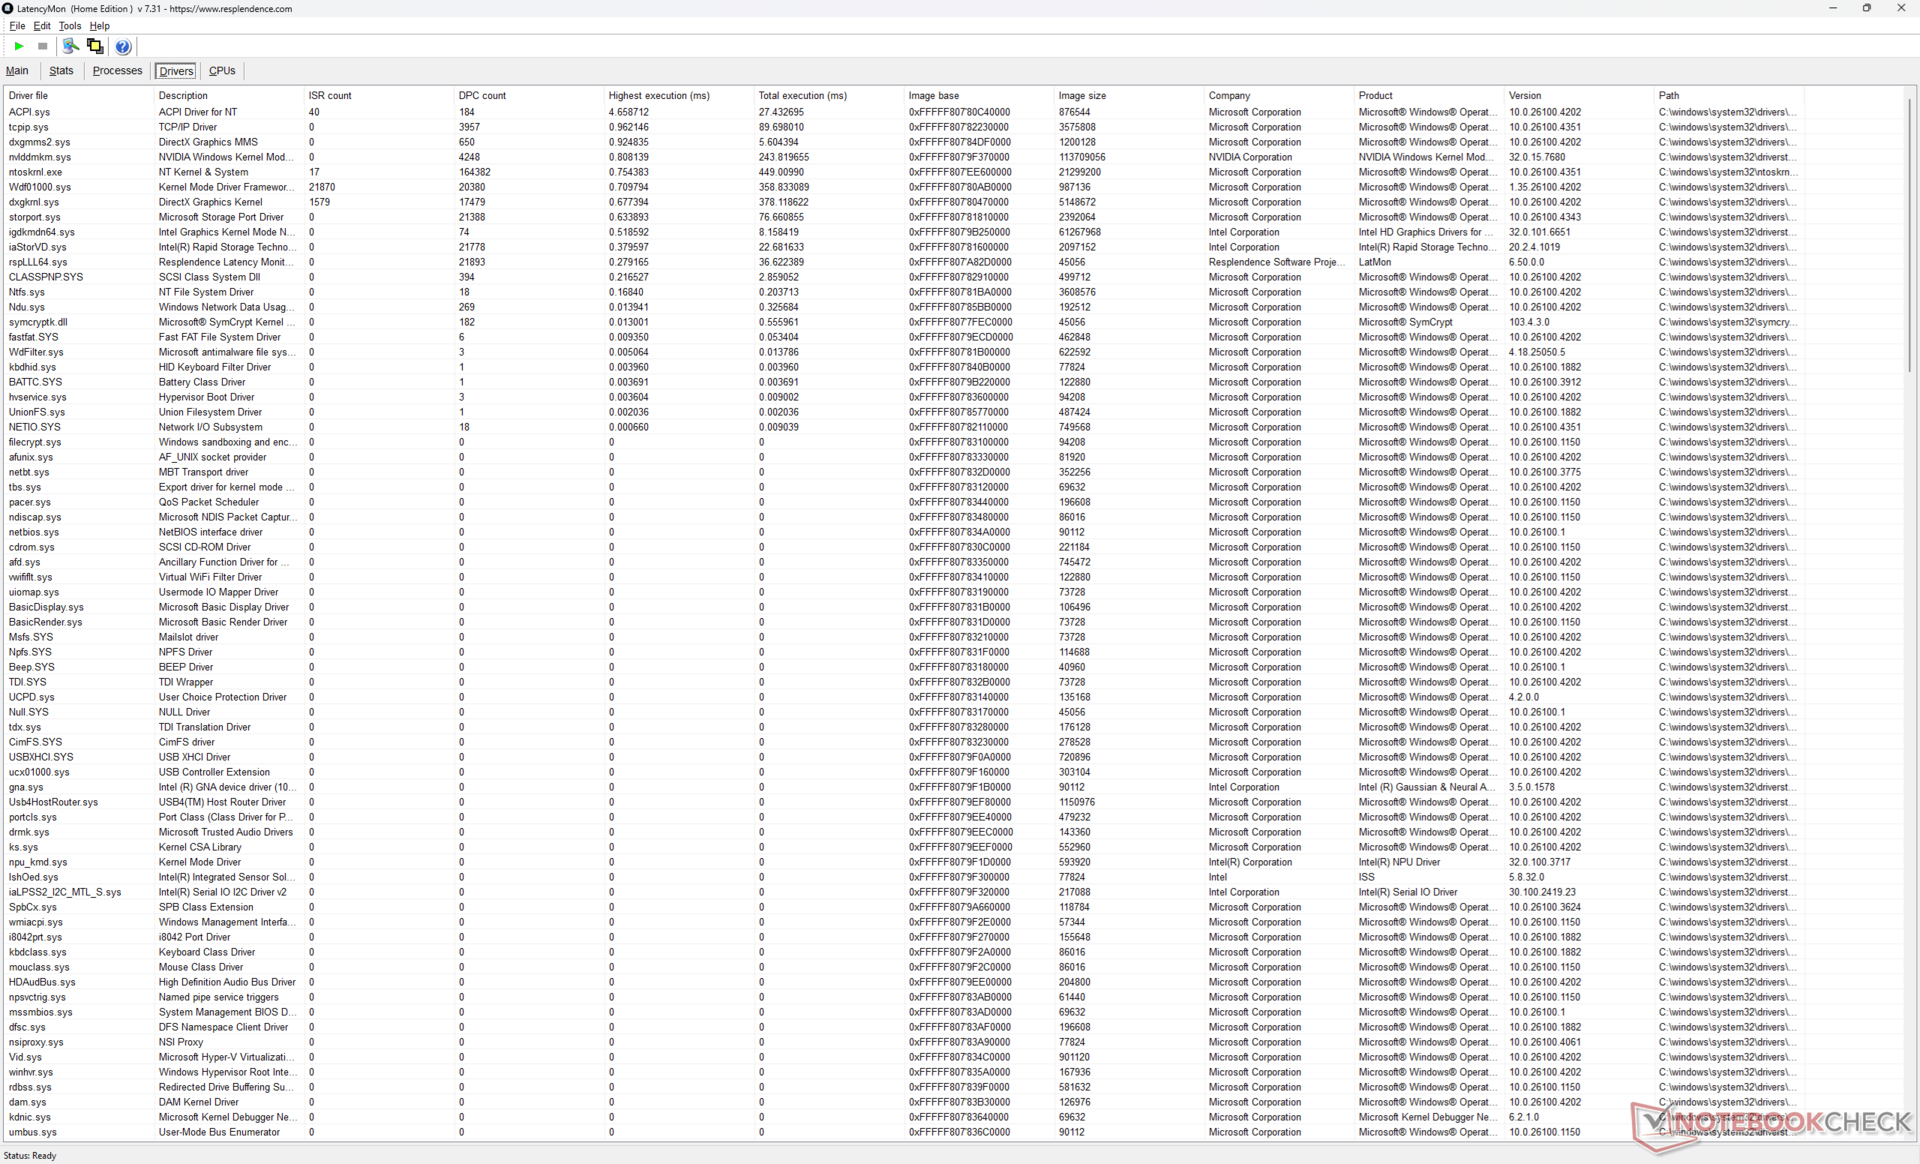The image size is (1920, 1164).
Task: Switch to the Processes tab
Action: click(117, 71)
